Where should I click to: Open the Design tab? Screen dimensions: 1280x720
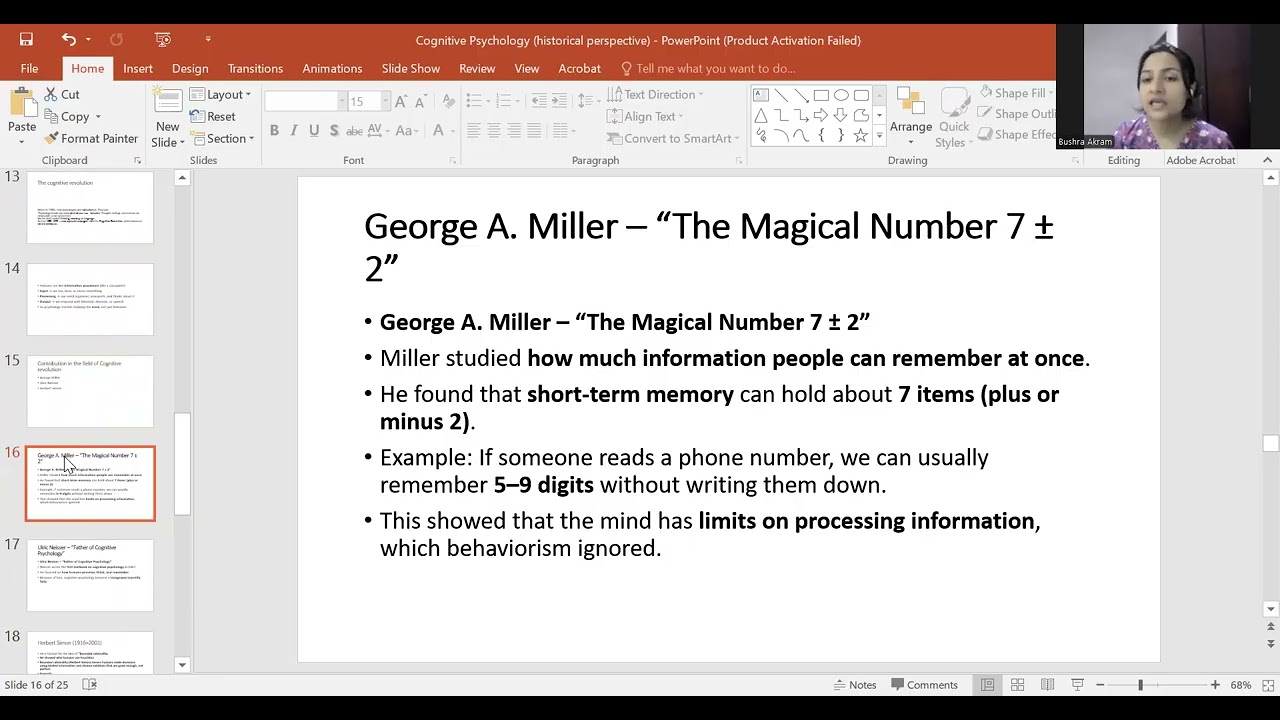tap(190, 68)
